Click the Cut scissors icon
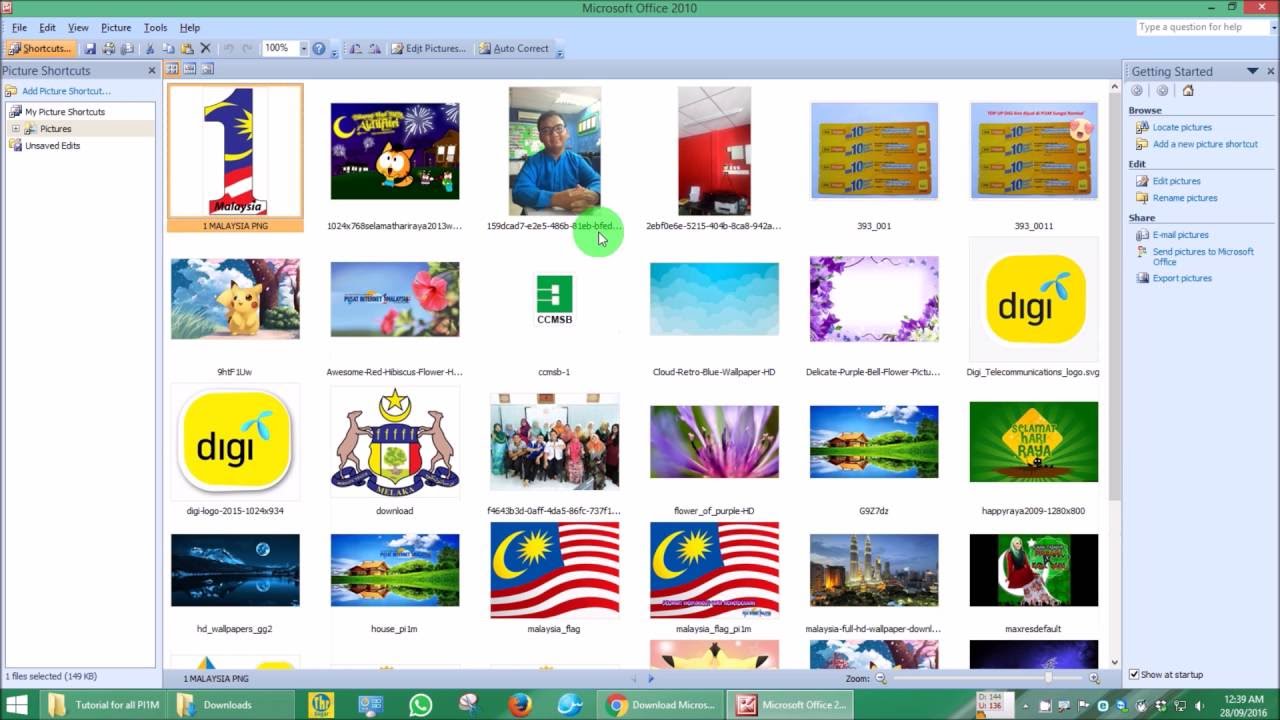 [150, 48]
